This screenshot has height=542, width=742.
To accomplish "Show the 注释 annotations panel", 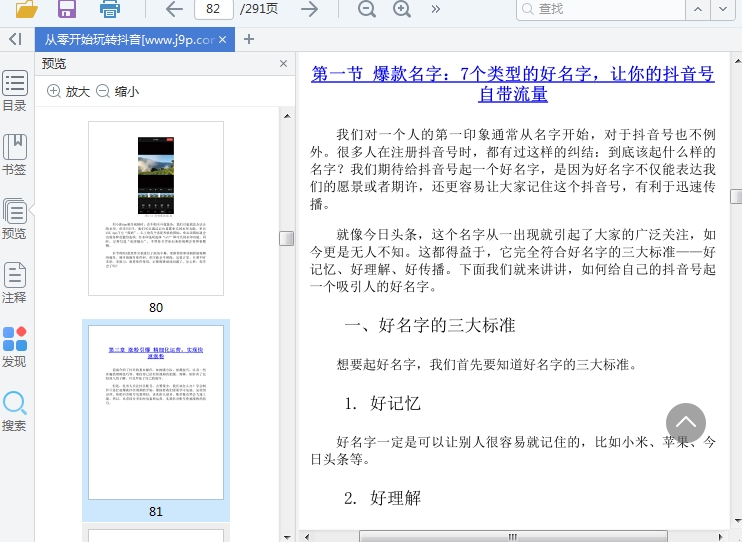I will 14,283.
